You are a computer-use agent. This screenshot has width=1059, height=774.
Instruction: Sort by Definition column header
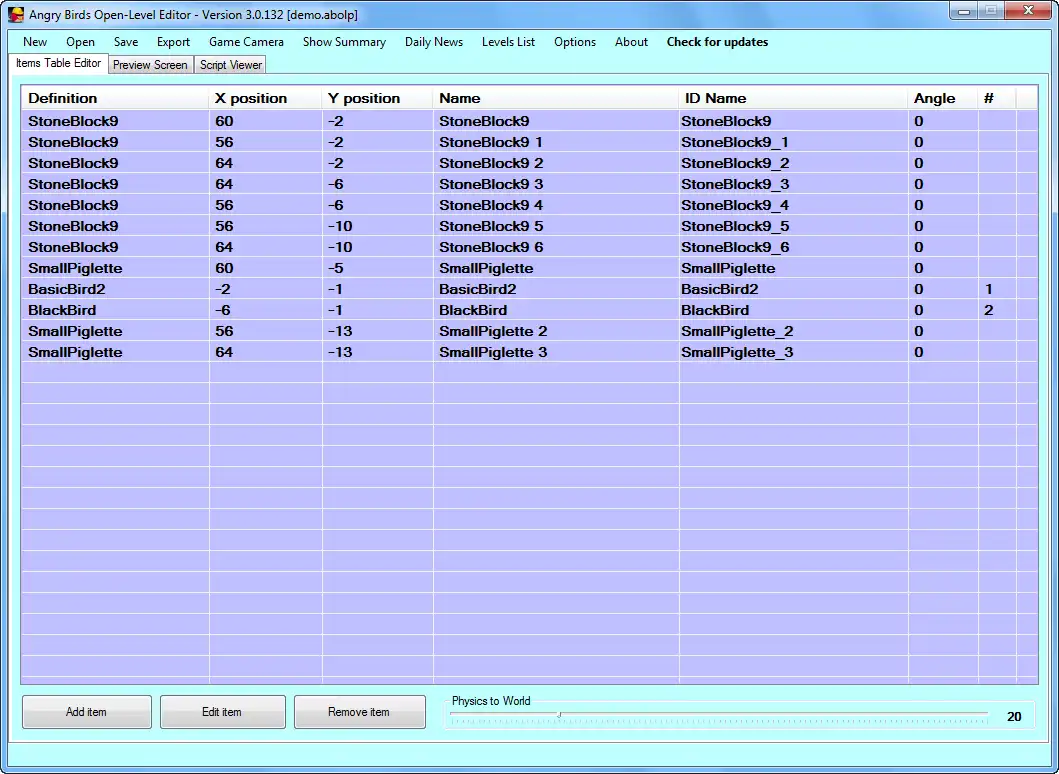point(115,98)
